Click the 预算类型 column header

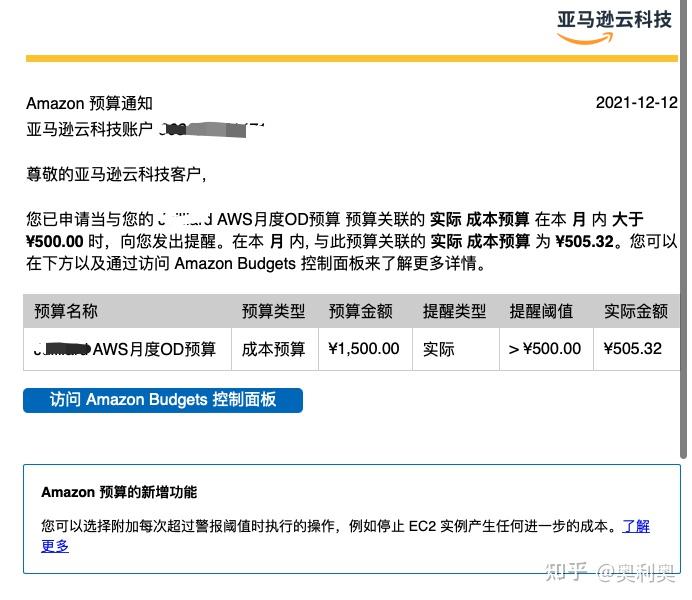[273, 311]
